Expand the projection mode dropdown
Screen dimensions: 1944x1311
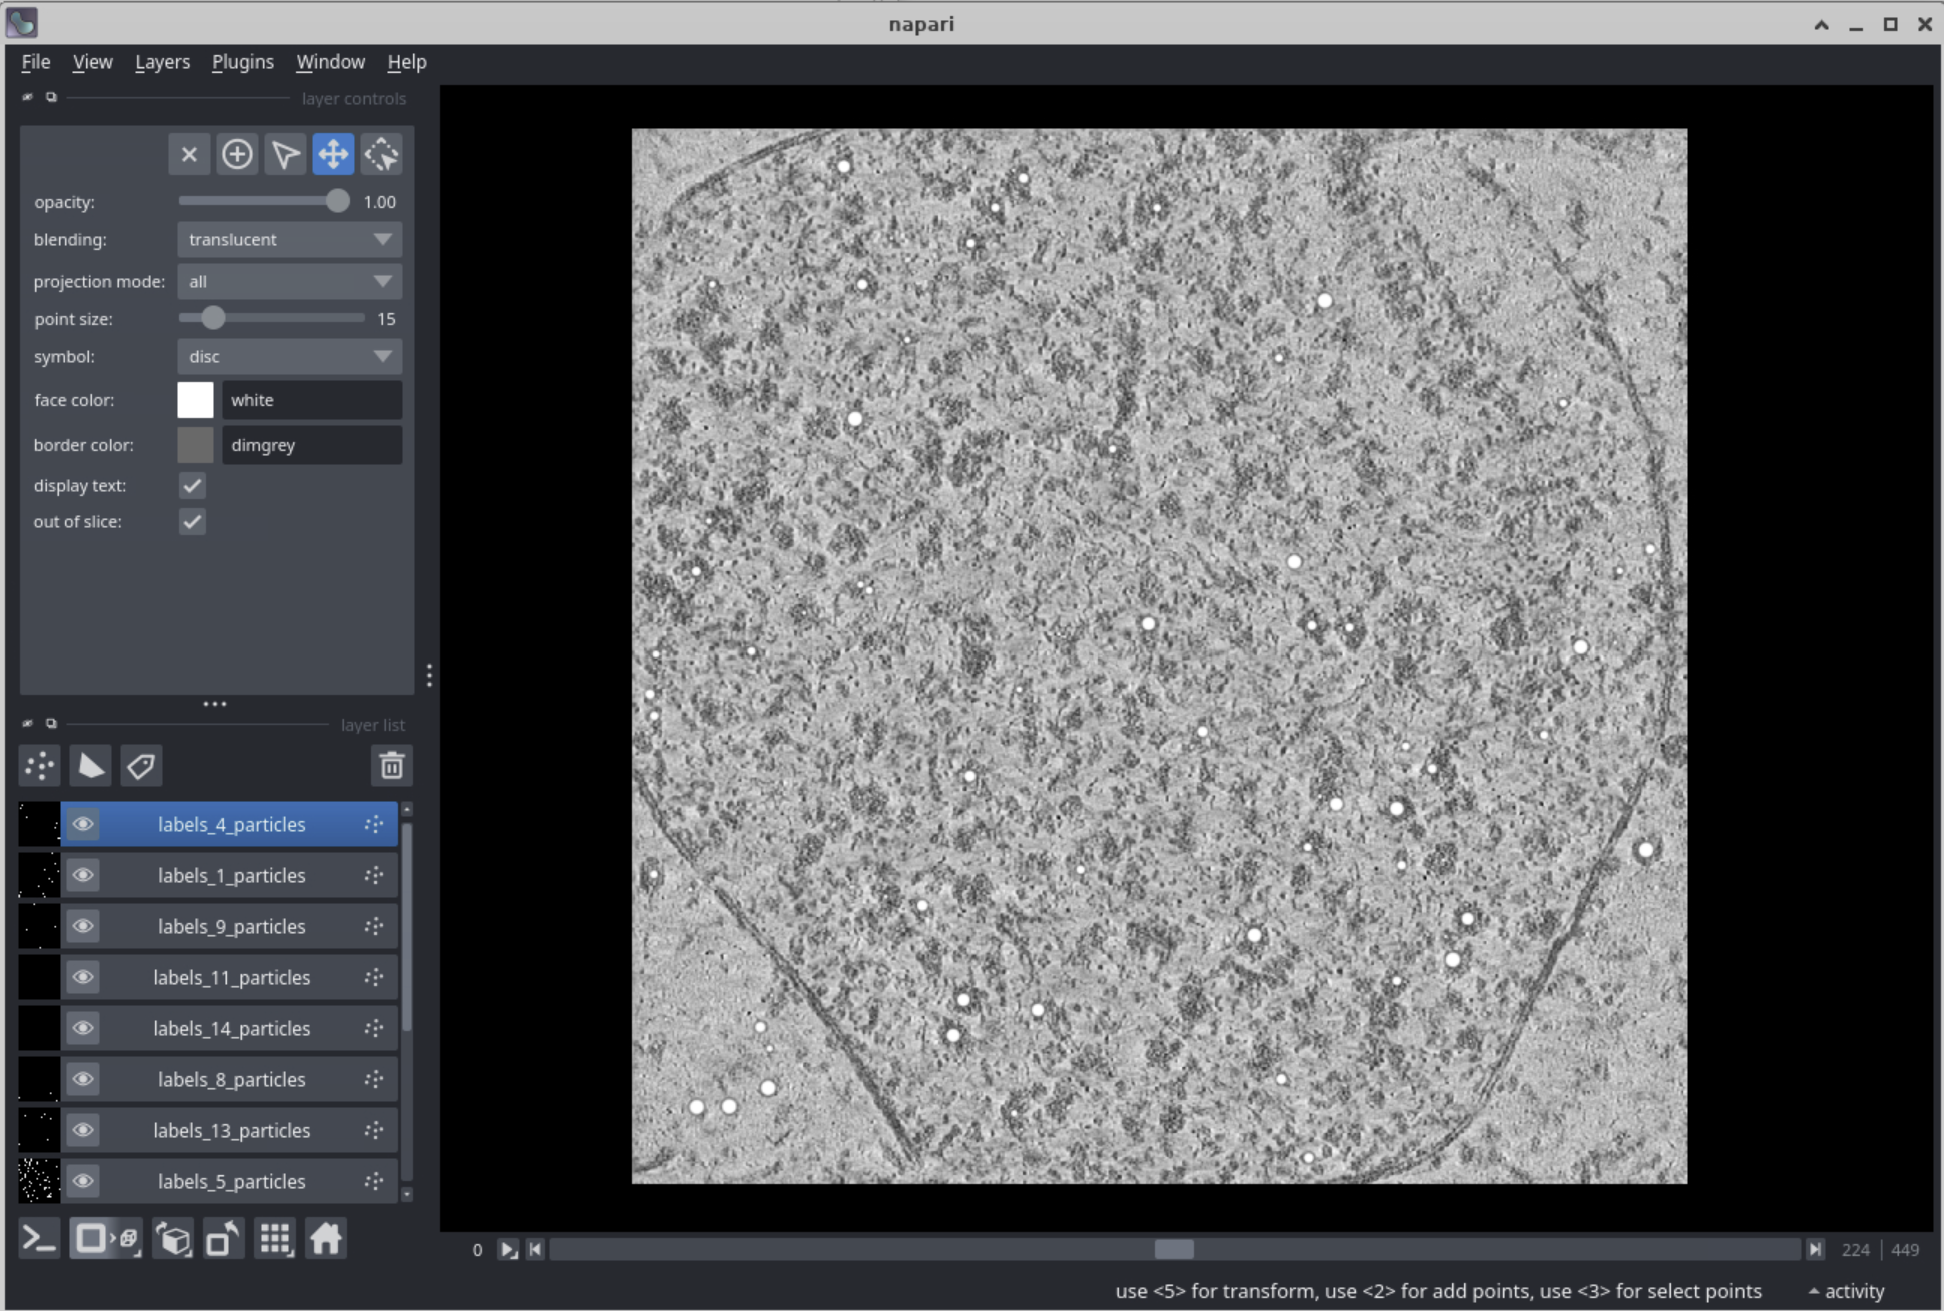tap(289, 282)
